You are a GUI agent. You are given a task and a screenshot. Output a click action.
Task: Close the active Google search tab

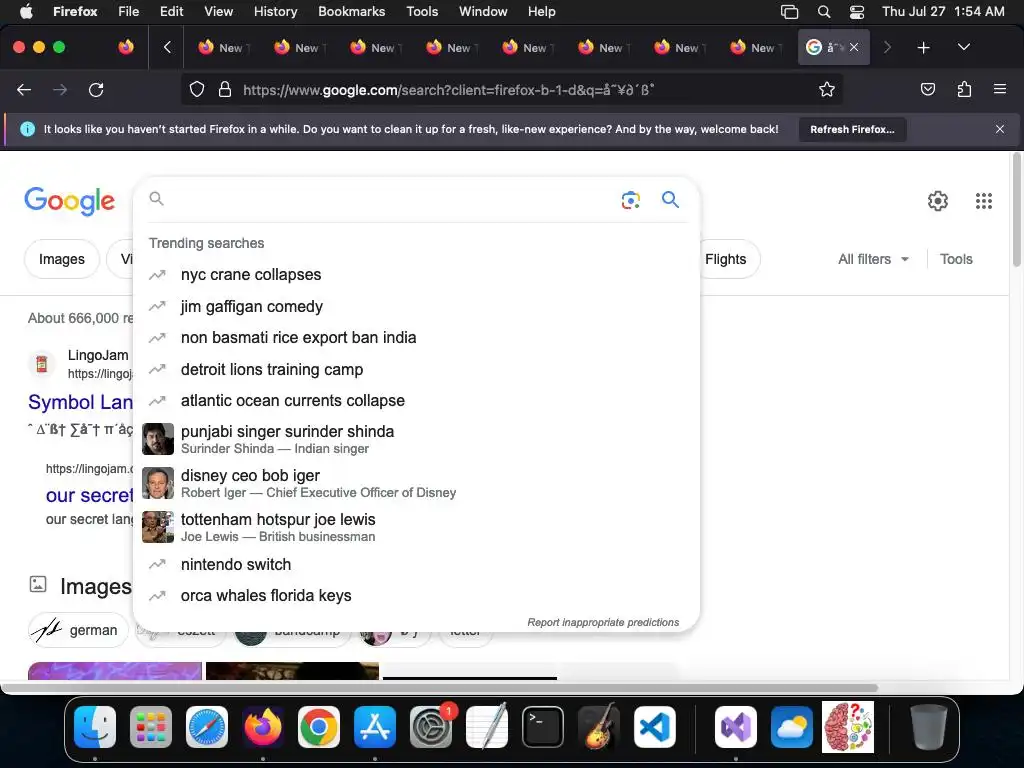pos(854,47)
